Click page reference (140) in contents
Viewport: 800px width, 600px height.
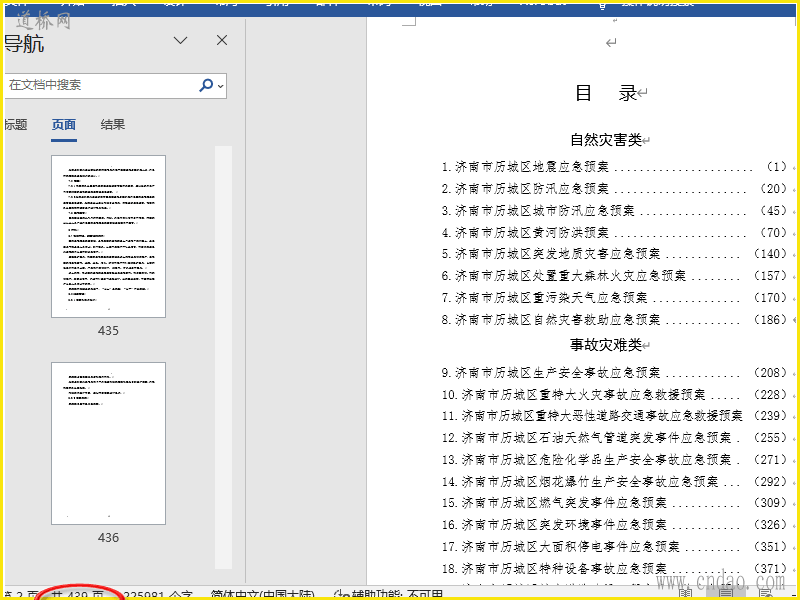pyautogui.click(x=771, y=254)
